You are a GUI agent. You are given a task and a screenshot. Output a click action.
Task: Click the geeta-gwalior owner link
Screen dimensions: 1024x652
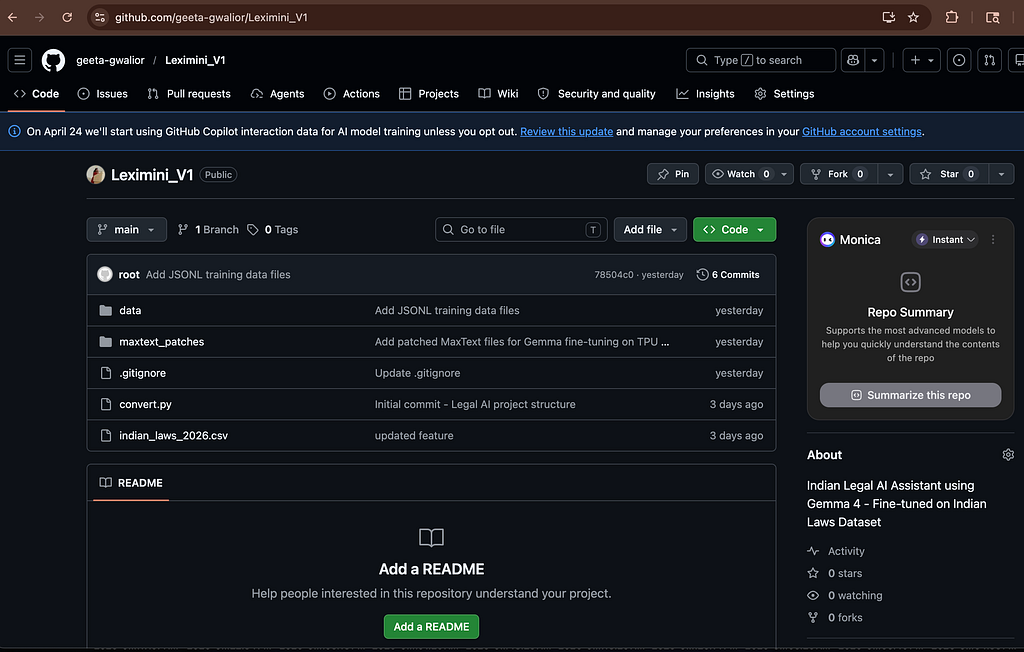click(110, 60)
